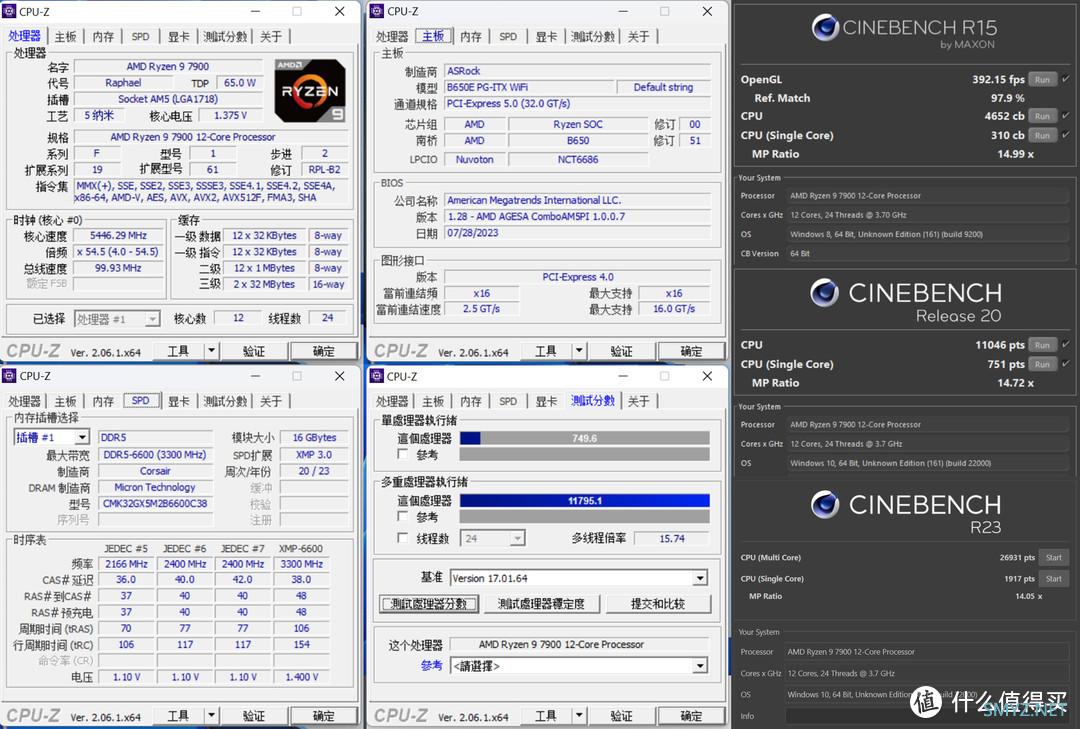Click R23 multi core score 26931 pts
This screenshot has width=1080, height=729.
(1017, 557)
